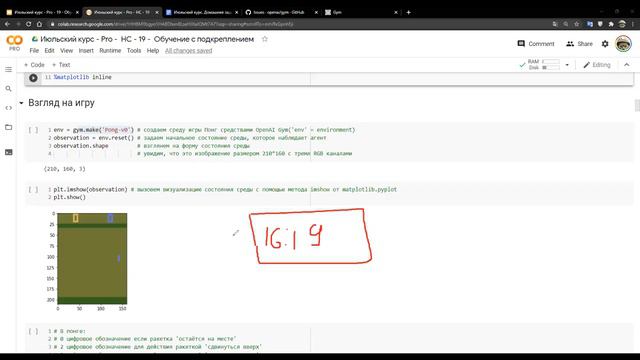Collapse the Colab header with chevron up
The image size is (640, 360).
click(627, 65)
